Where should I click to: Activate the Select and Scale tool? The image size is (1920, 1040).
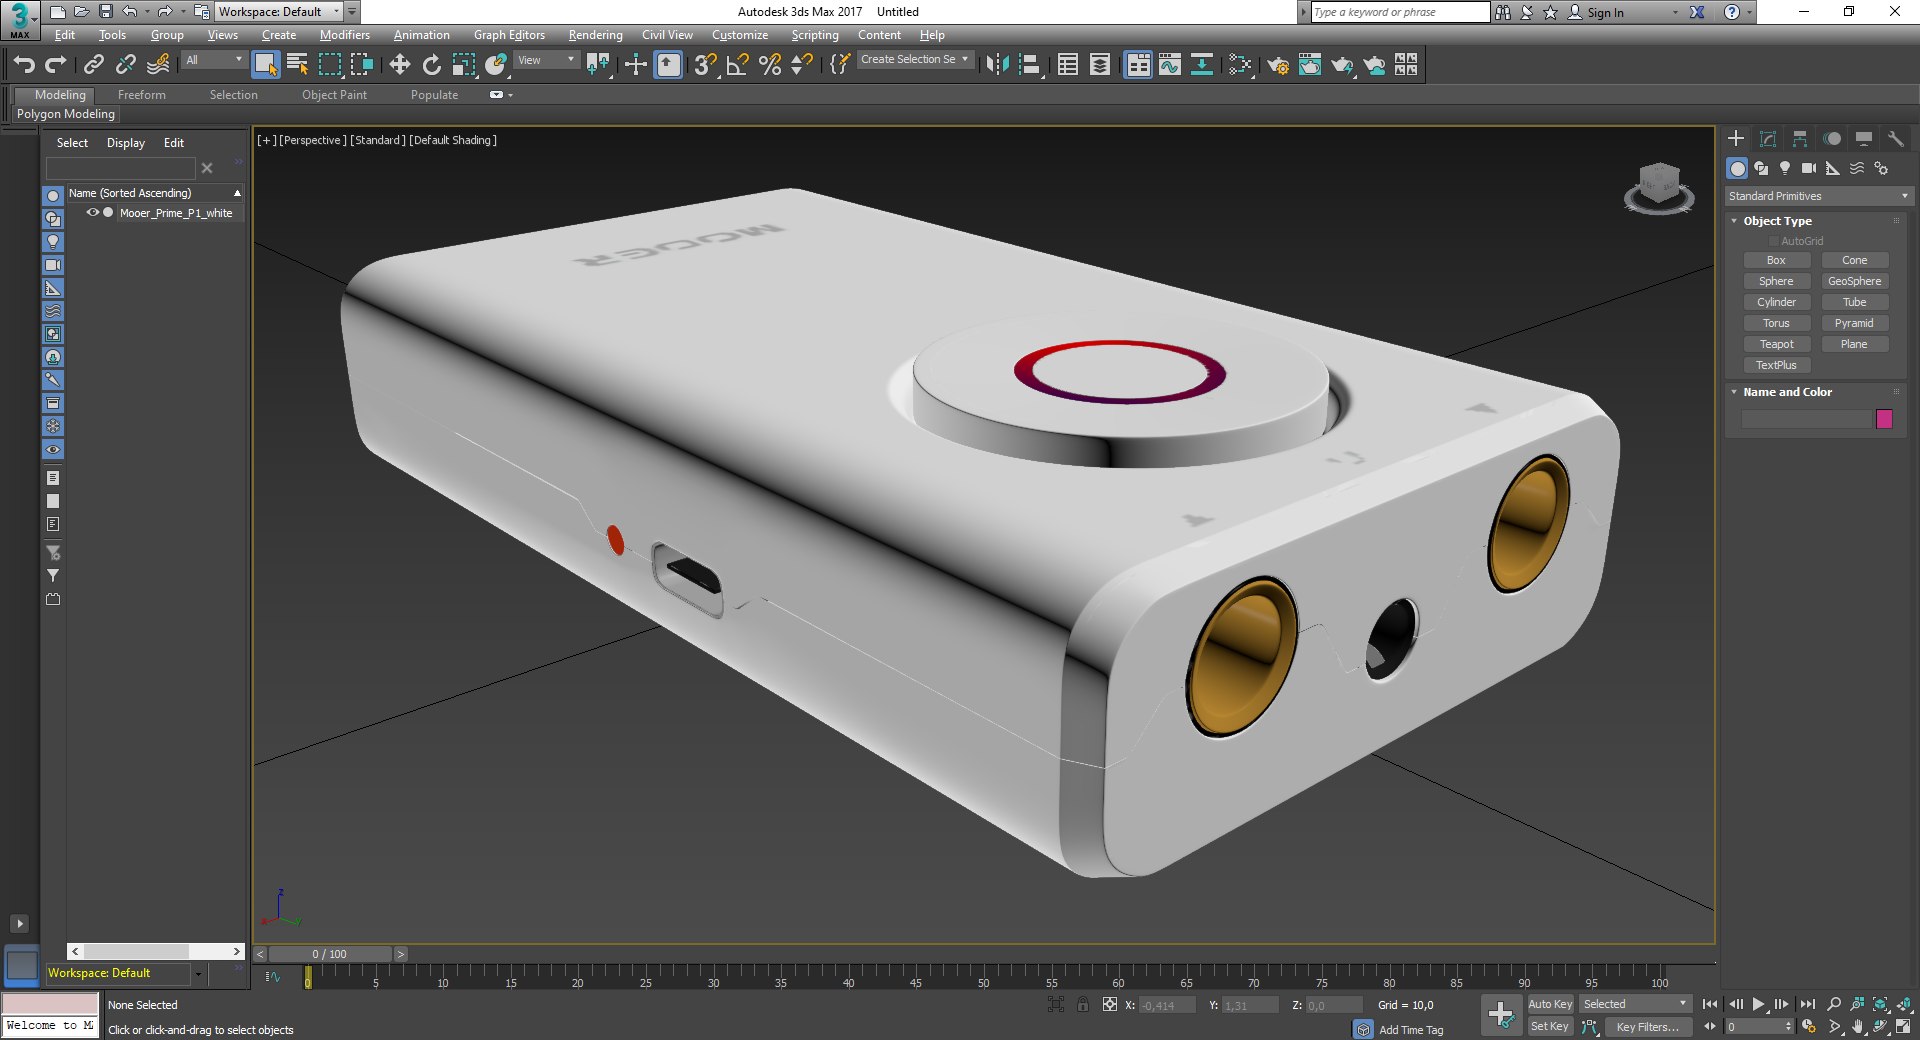pyautogui.click(x=464, y=65)
